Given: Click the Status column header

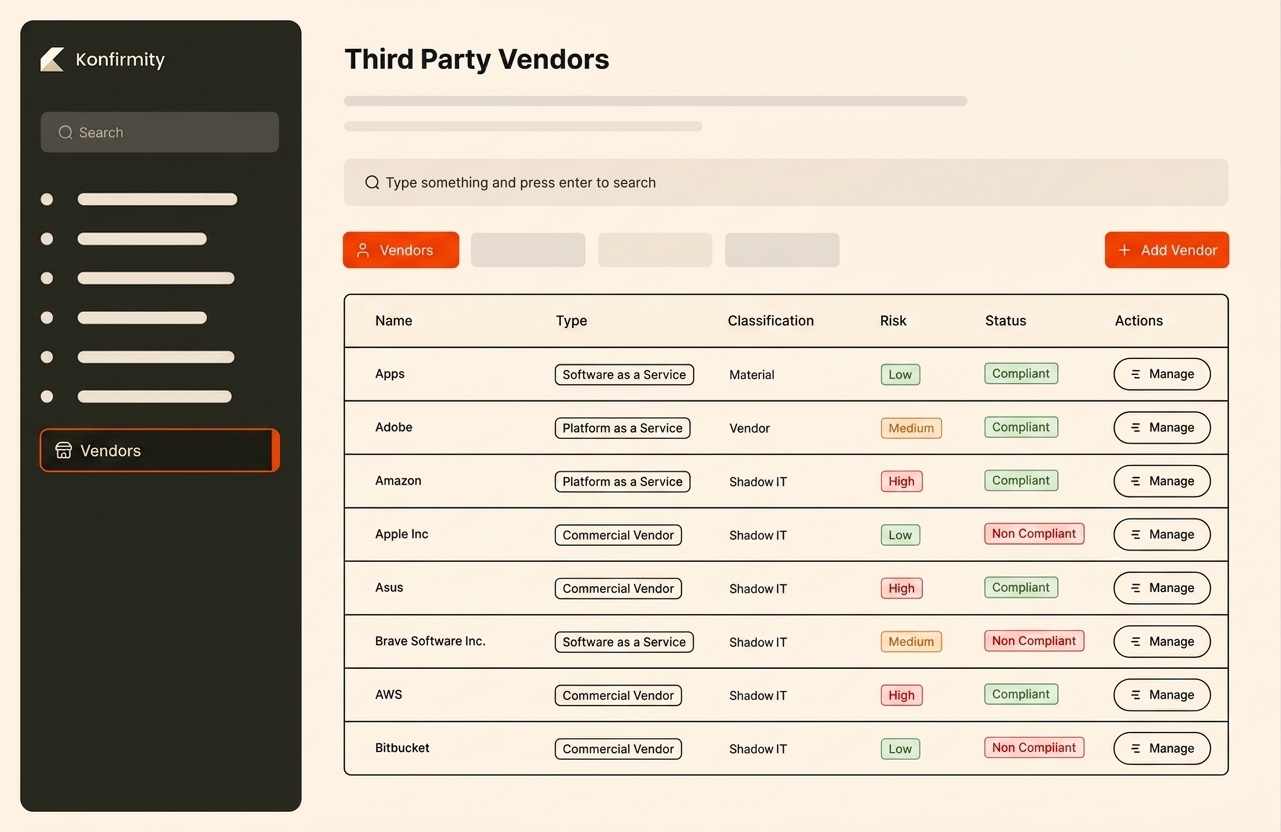Looking at the screenshot, I should coord(1006,321).
